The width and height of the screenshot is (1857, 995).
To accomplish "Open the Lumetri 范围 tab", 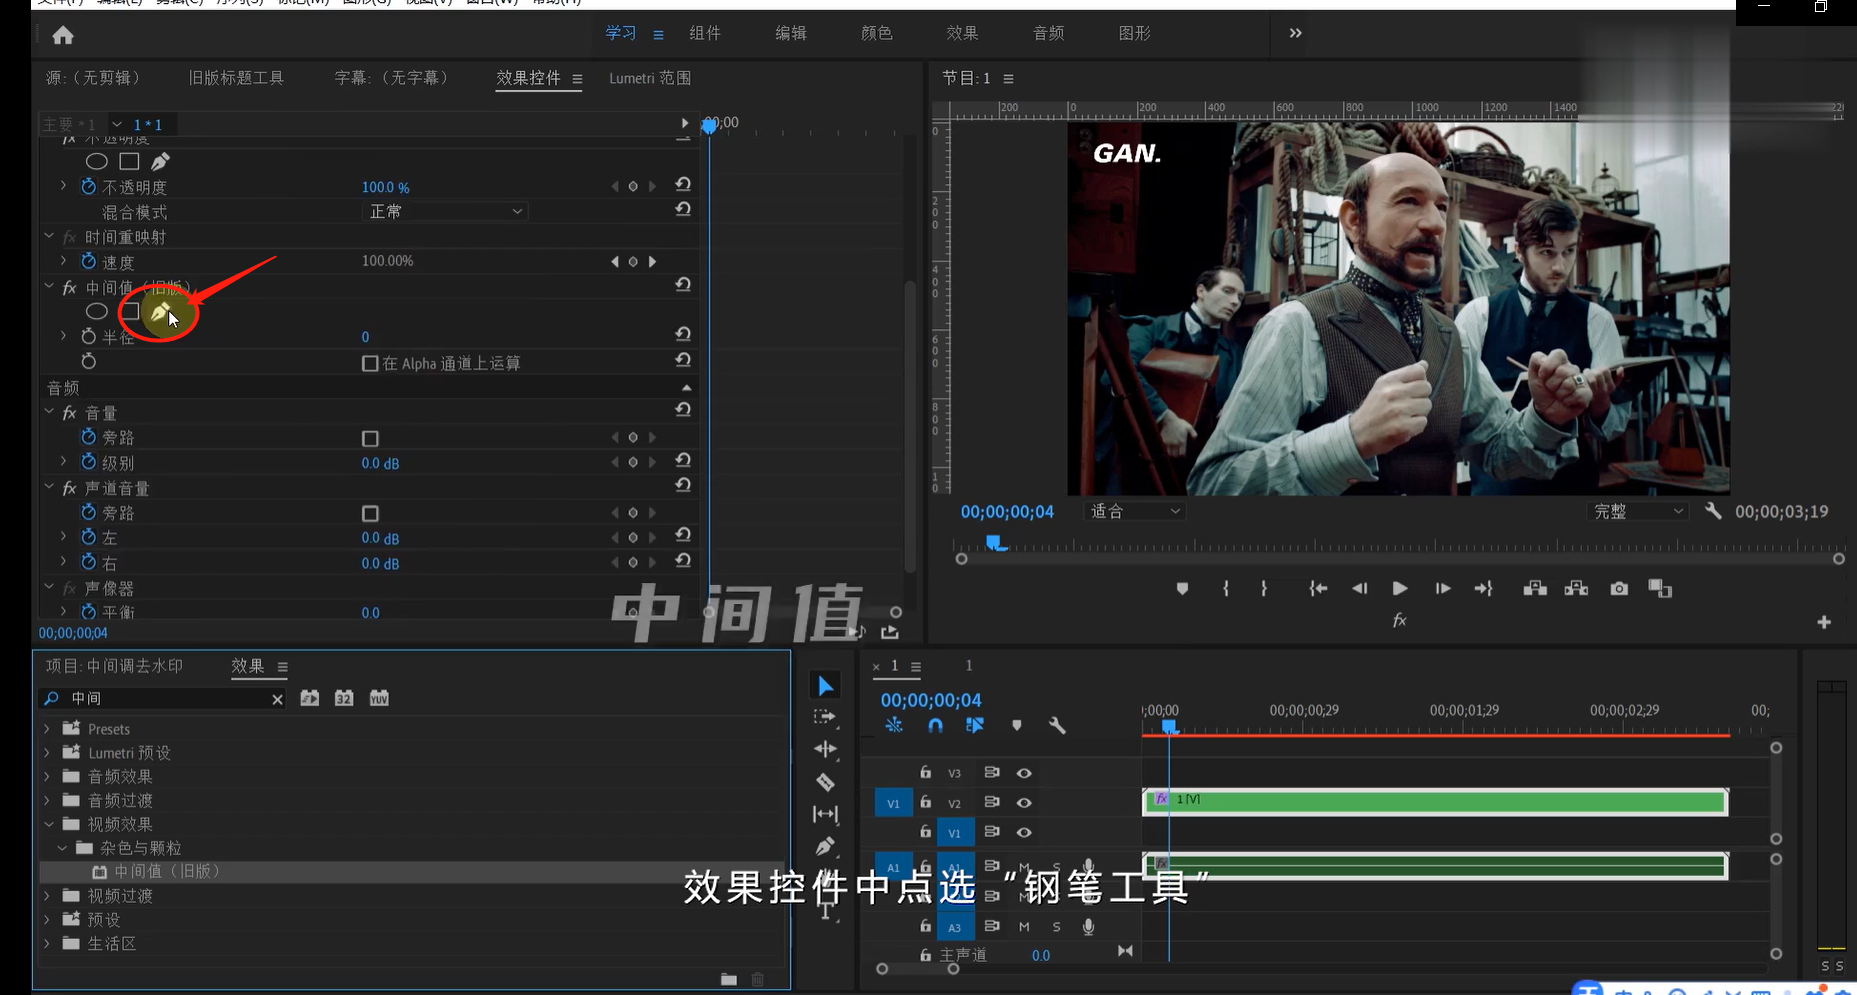I will point(650,77).
